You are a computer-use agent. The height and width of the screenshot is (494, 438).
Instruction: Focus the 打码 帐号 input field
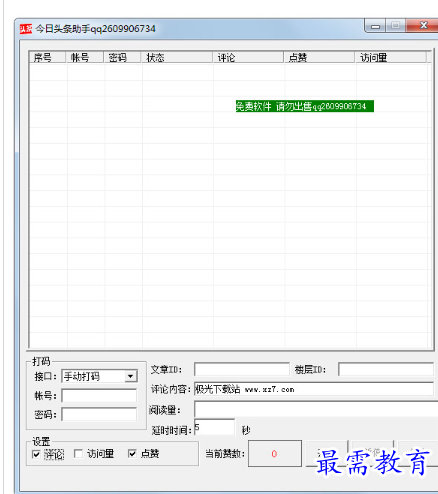click(x=99, y=396)
